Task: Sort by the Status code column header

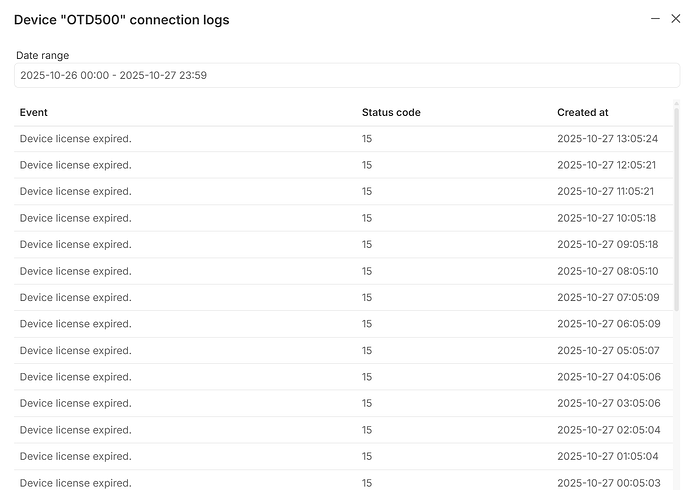Action: pyautogui.click(x=391, y=113)
